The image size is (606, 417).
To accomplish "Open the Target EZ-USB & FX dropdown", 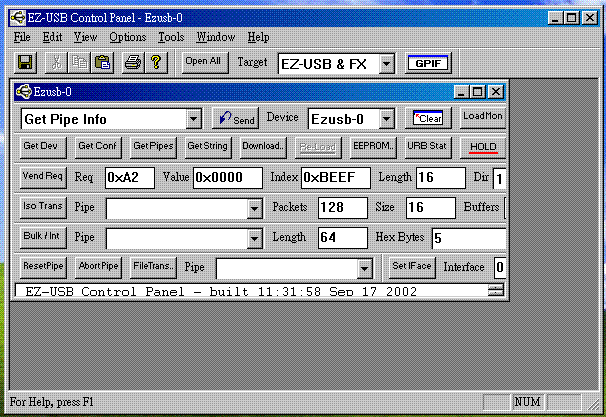I will click(386, 63).
